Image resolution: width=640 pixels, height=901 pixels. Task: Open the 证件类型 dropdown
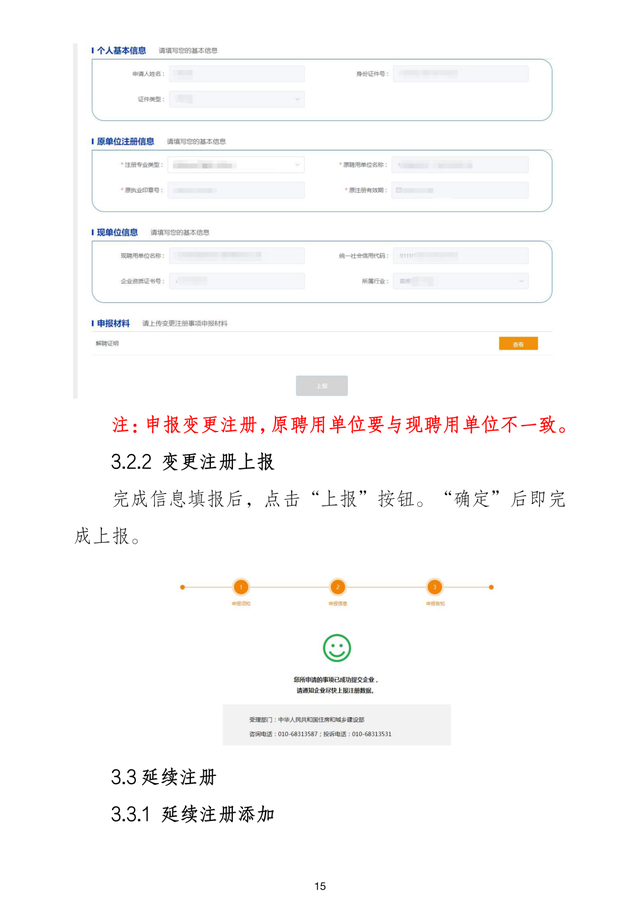(x=237, y=99)
